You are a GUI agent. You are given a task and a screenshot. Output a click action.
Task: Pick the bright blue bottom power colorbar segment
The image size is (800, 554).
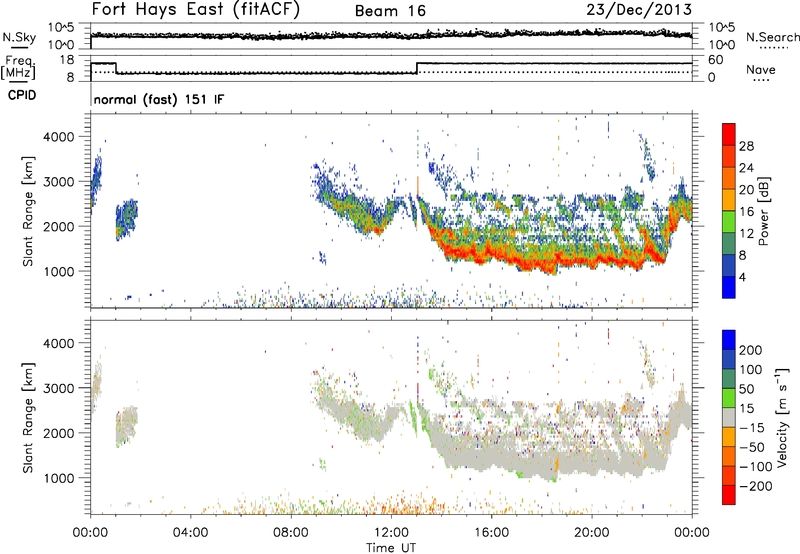coord(729,287)
